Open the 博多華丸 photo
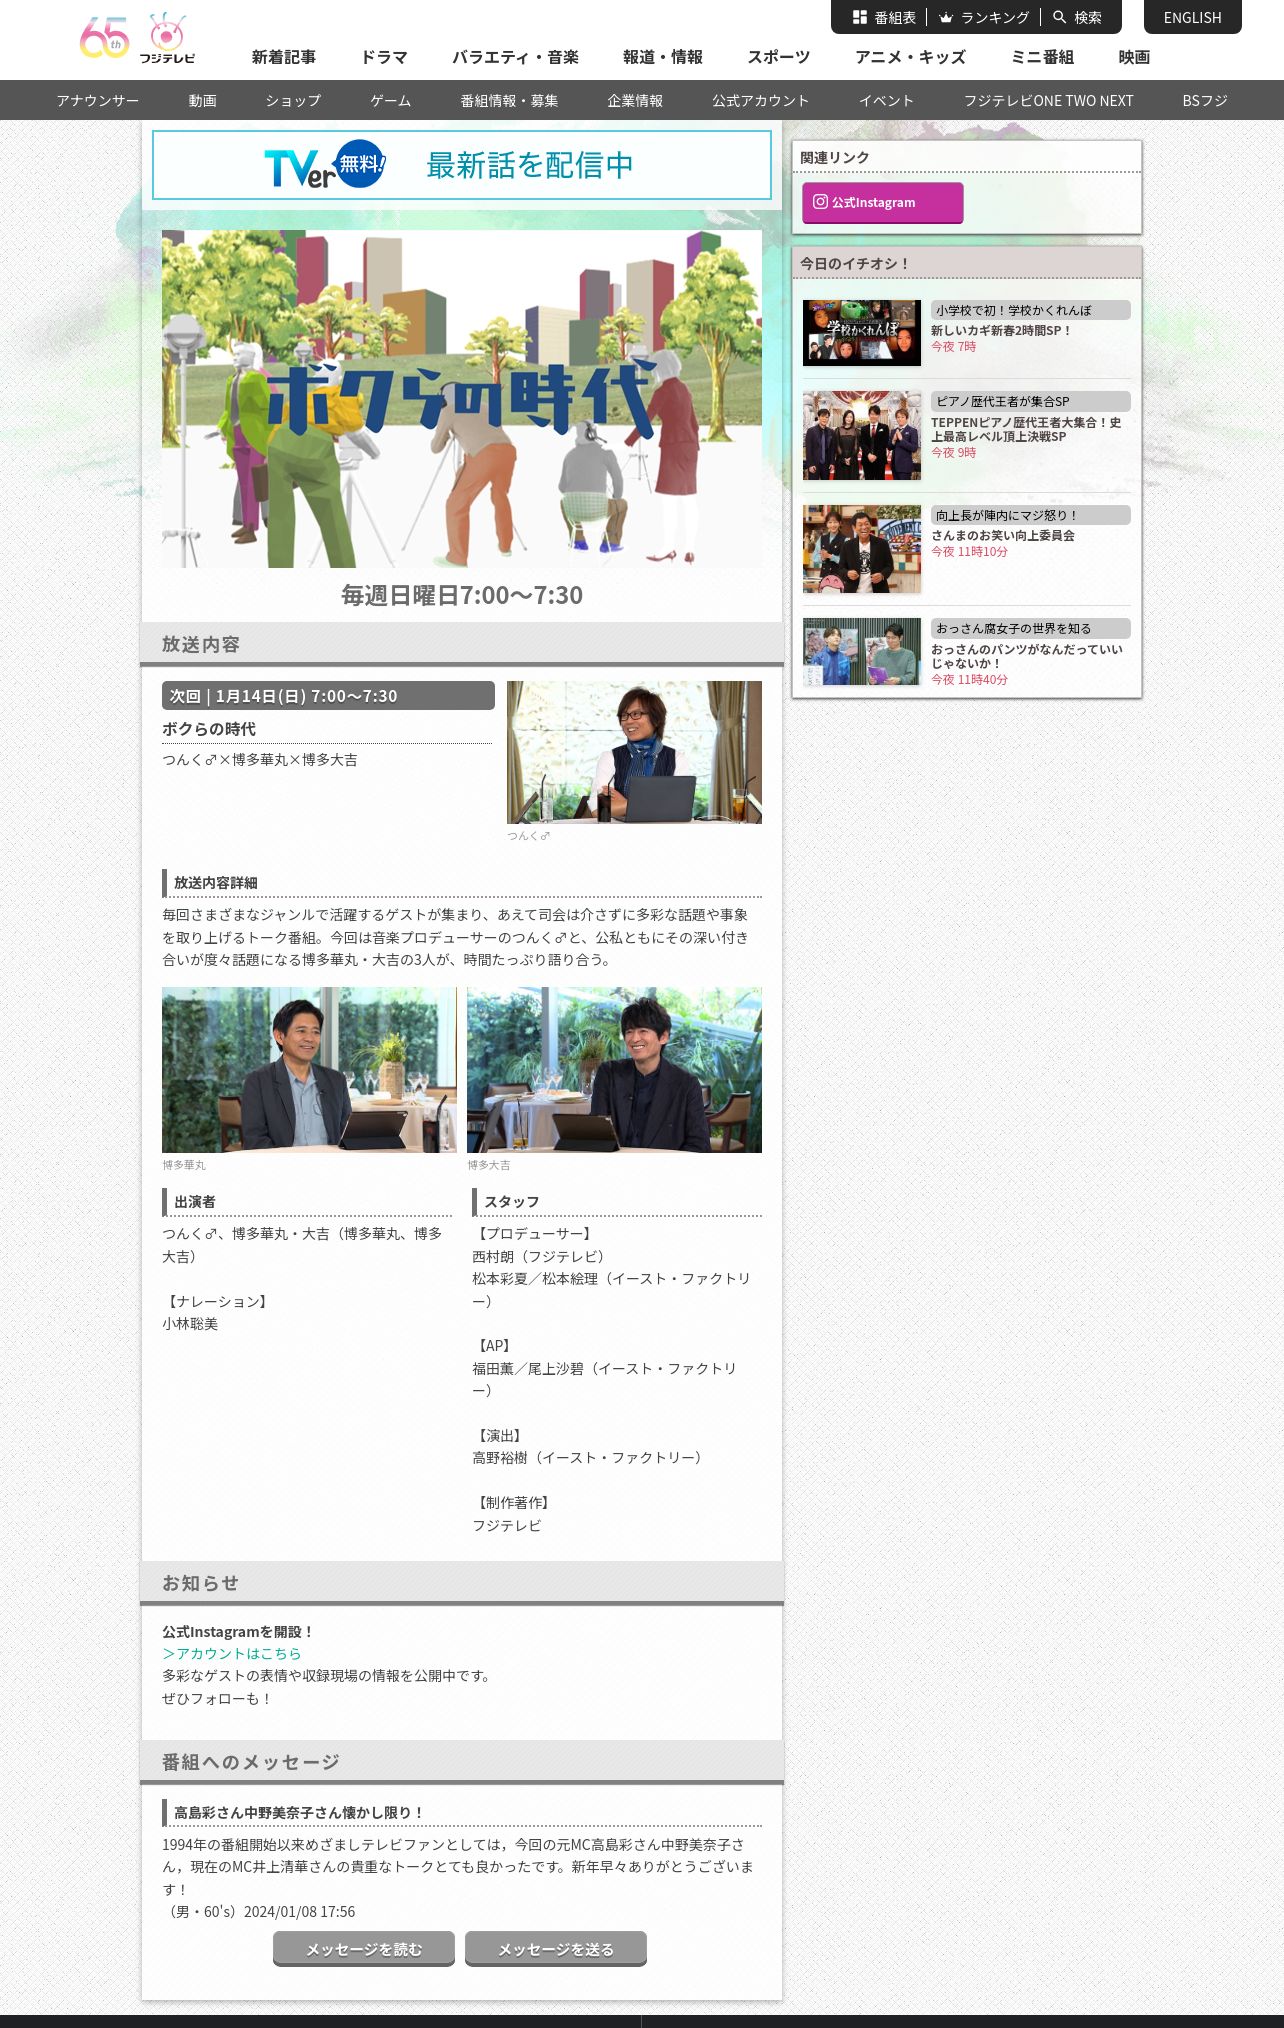This screenshot has width=1284, height=2028. pos(309,1070)
